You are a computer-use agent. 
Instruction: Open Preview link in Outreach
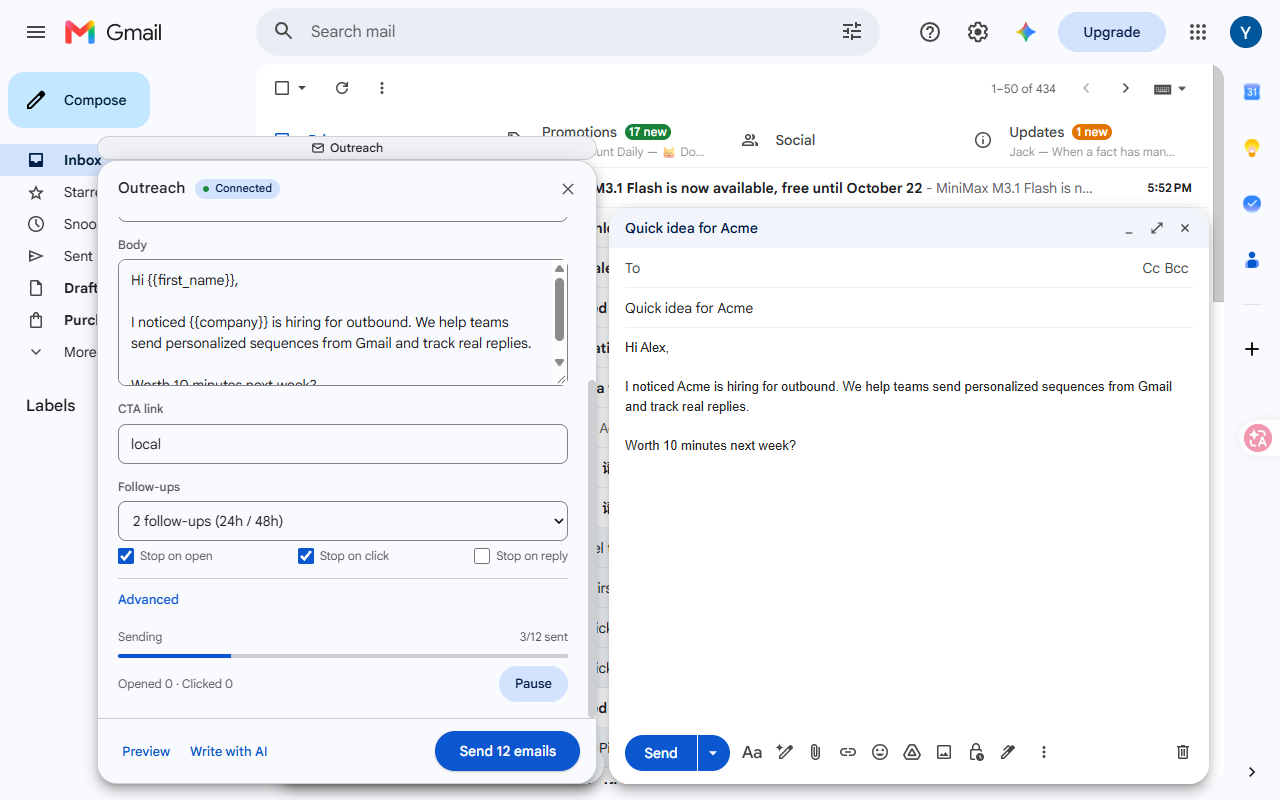tap(146, 752)
